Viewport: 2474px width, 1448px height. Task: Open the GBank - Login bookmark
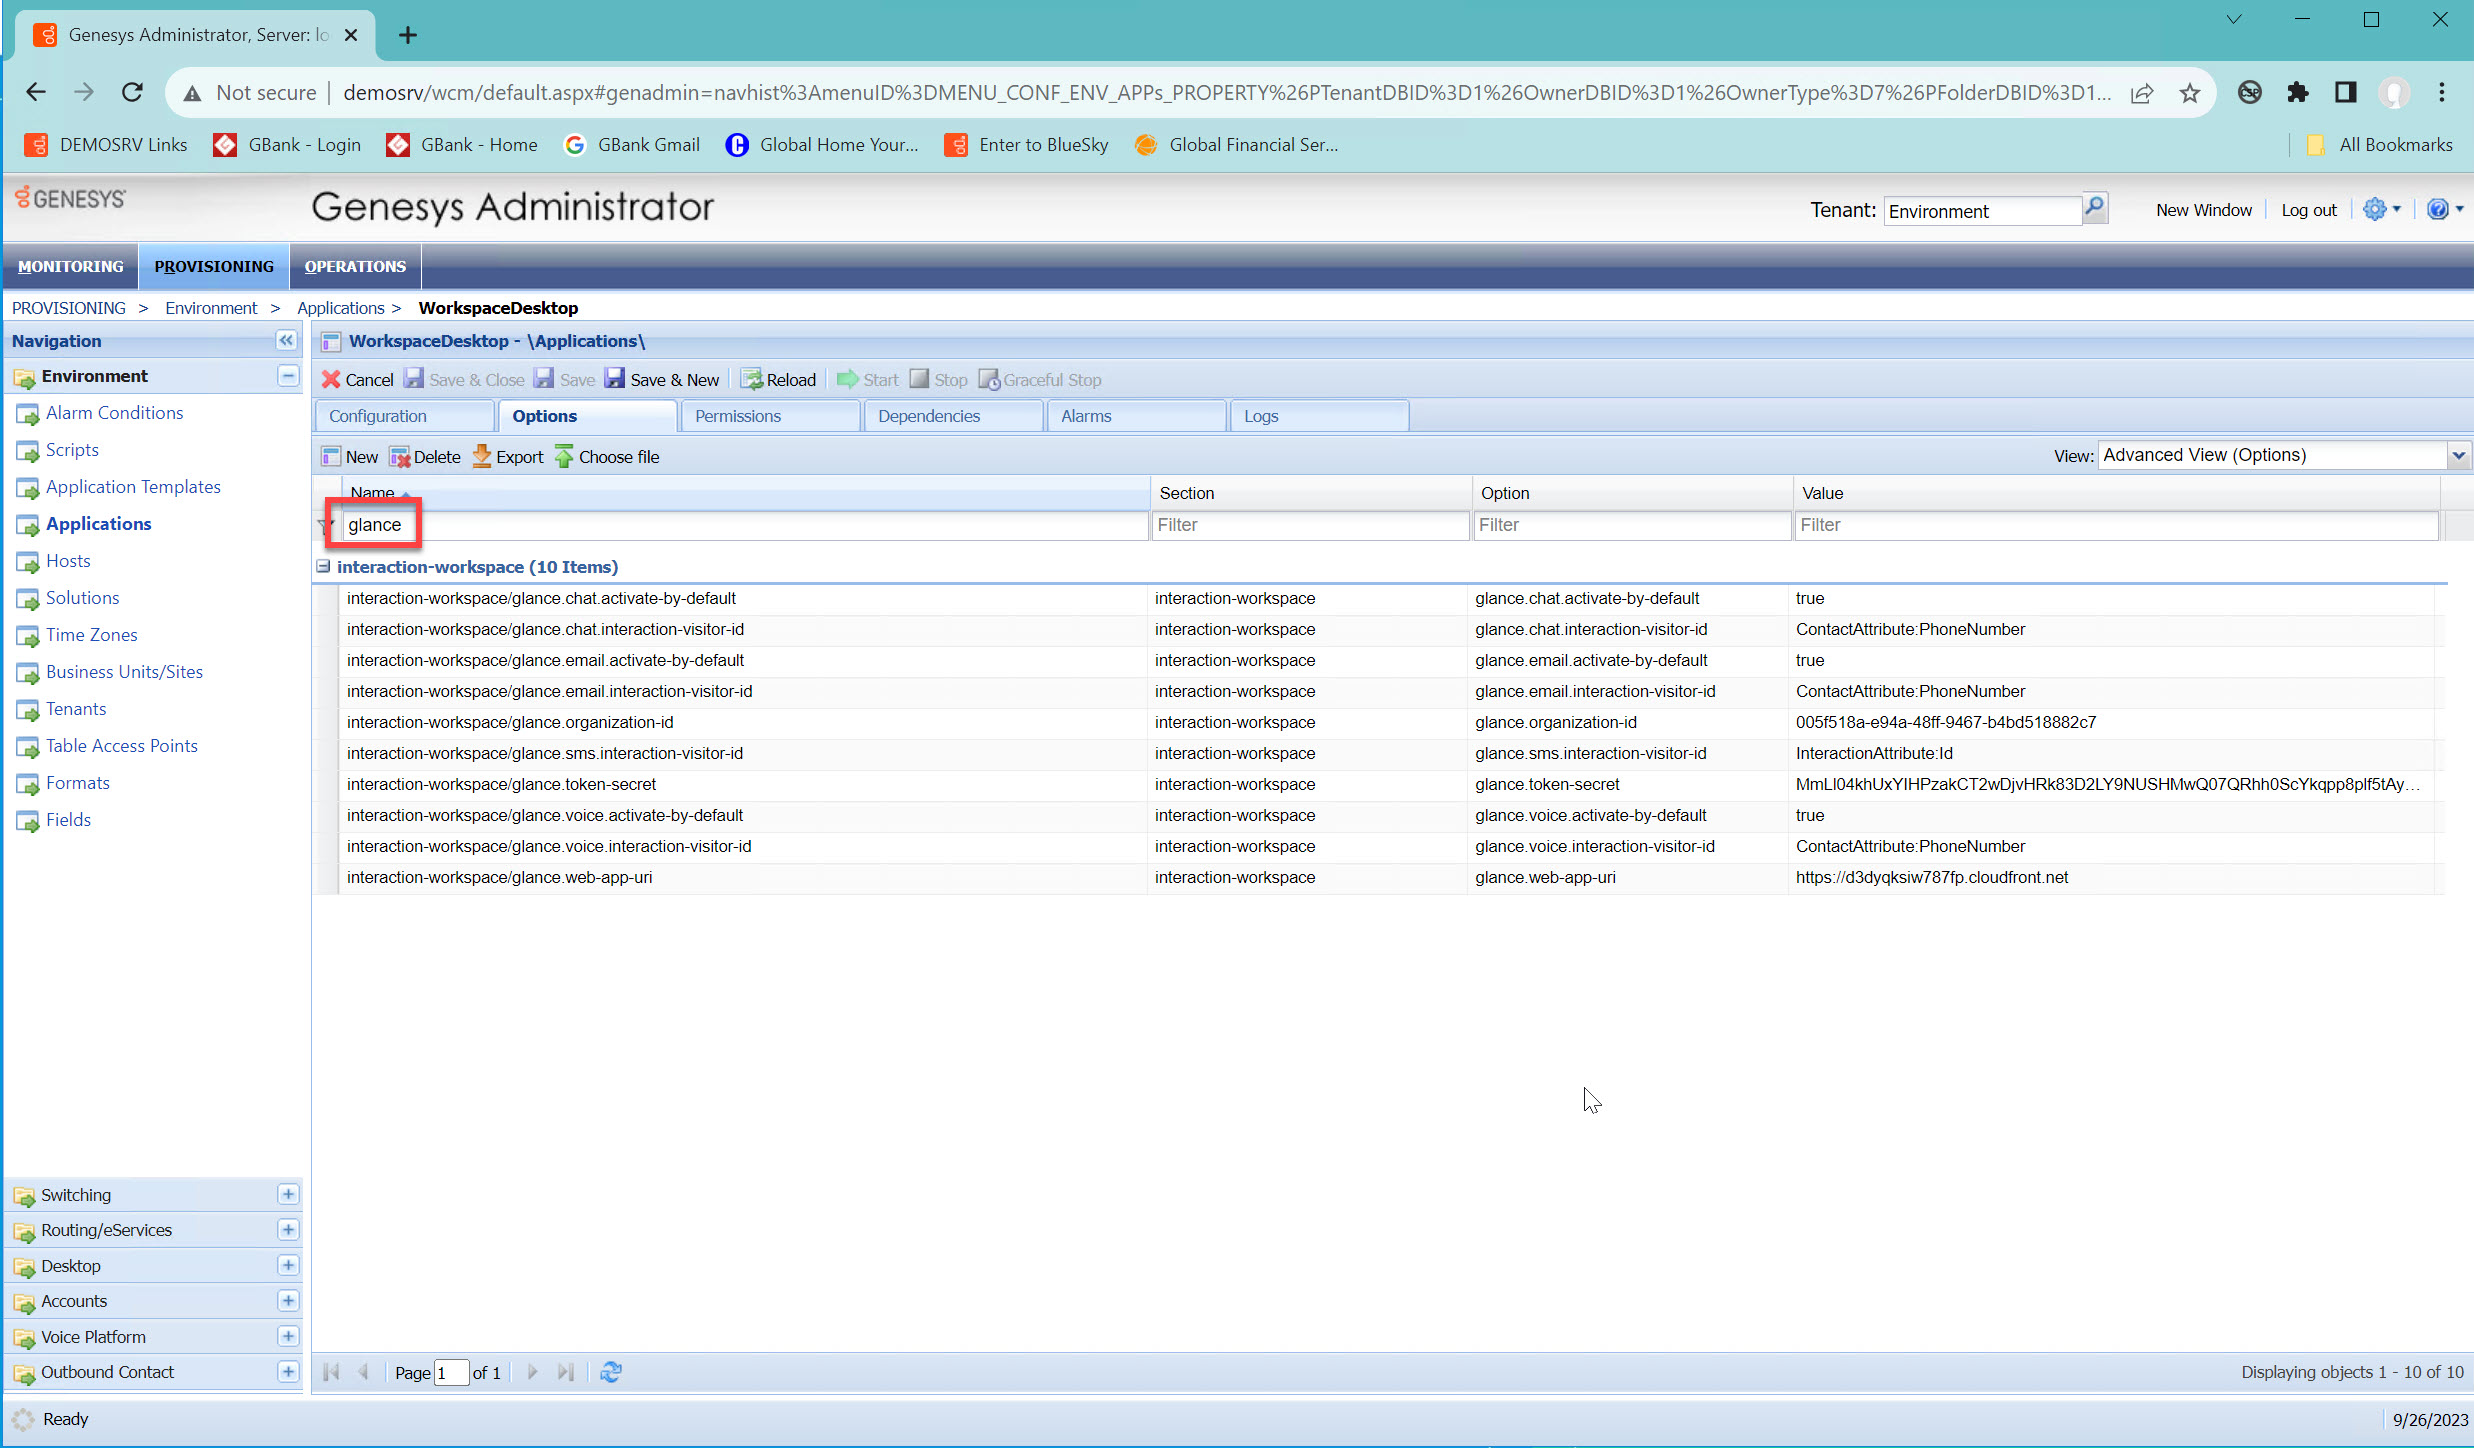(287, 145)
